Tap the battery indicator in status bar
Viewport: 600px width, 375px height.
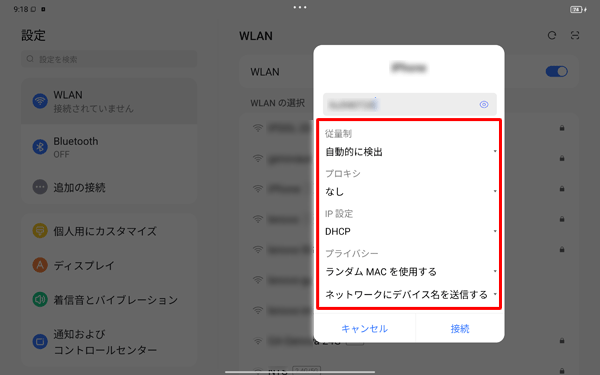tap(578, 10)
